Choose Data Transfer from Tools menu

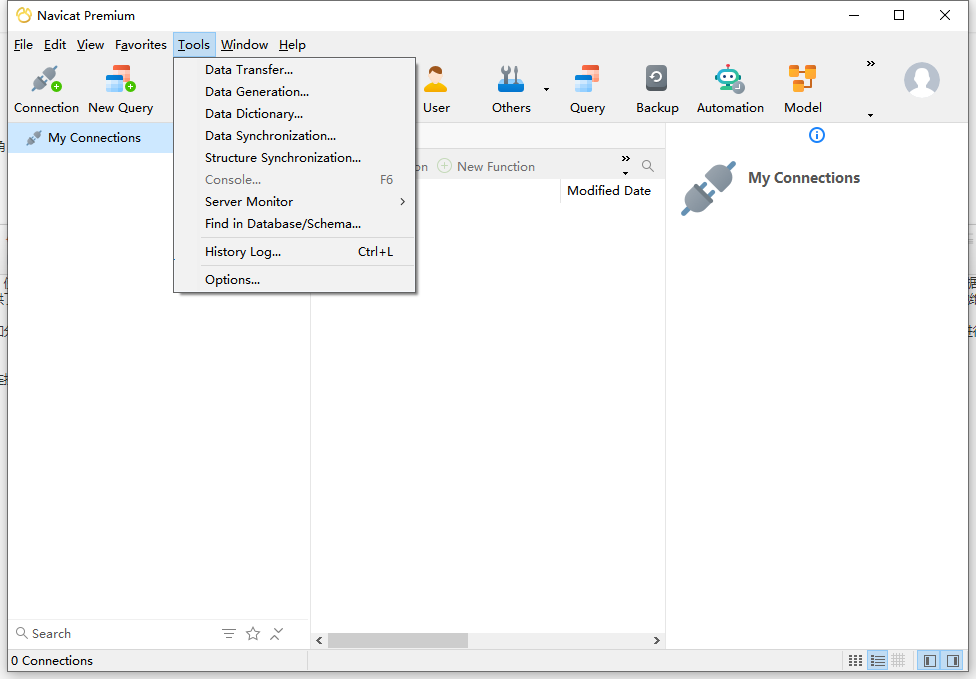pyautogui.click(x=294, y=70)
